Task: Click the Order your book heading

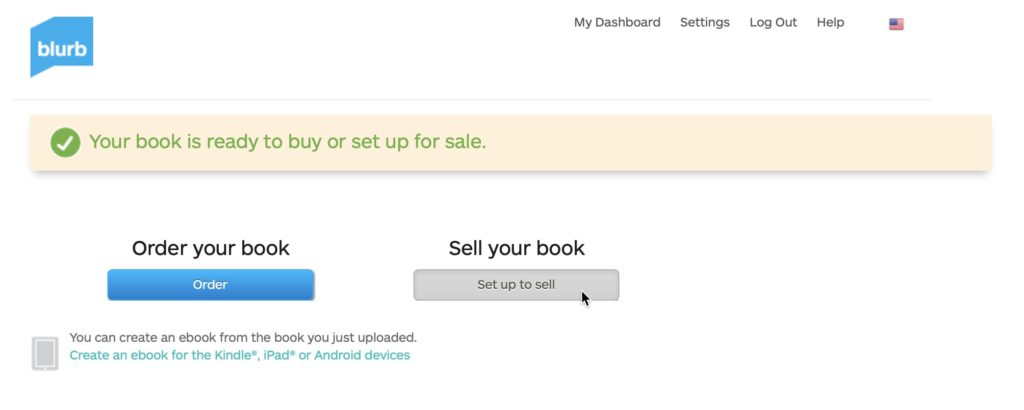Action: point(210,248)
